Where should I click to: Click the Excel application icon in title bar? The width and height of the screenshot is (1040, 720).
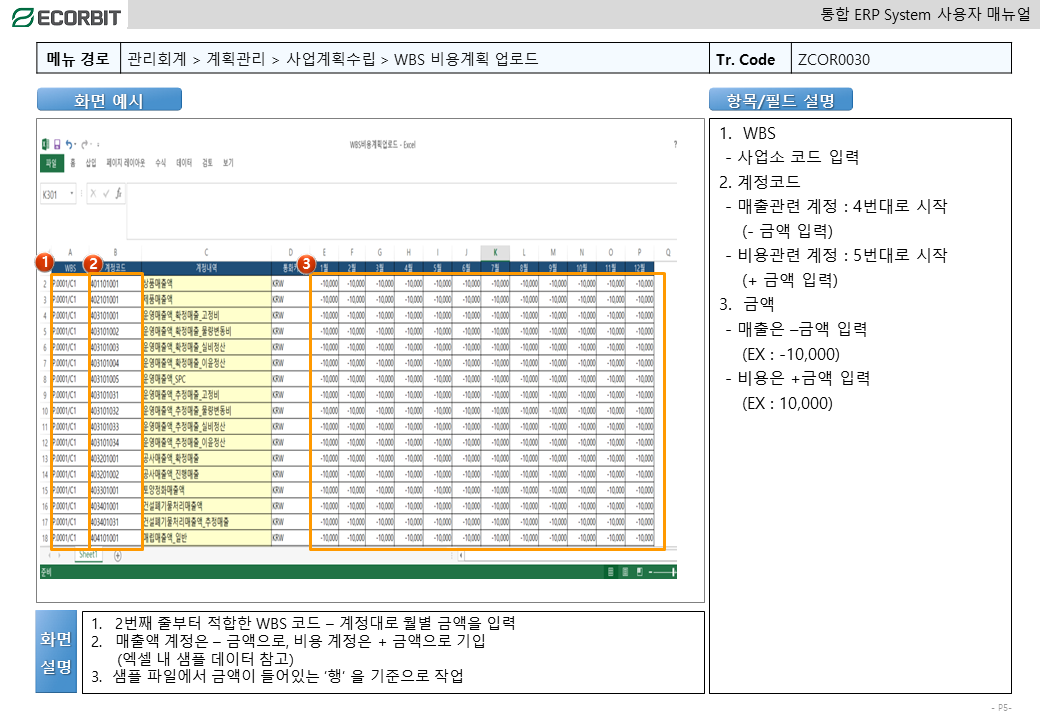[x=46, y=144]
